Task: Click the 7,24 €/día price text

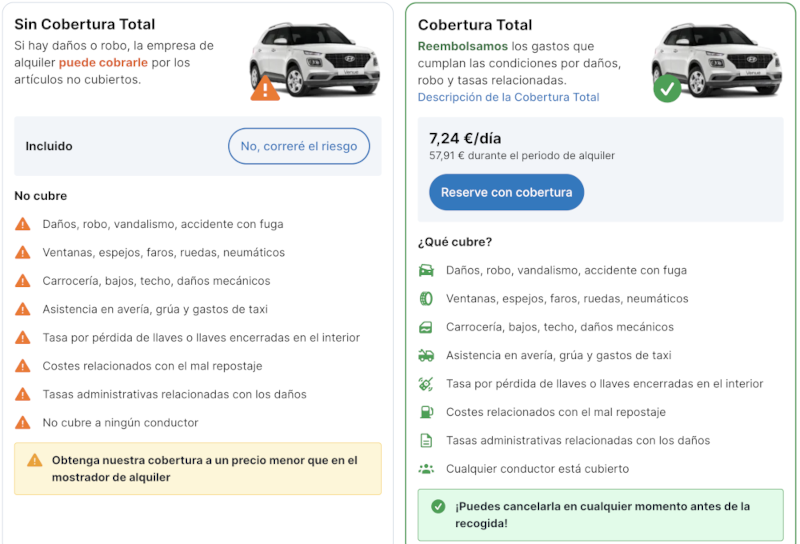Action: [464, 138]
